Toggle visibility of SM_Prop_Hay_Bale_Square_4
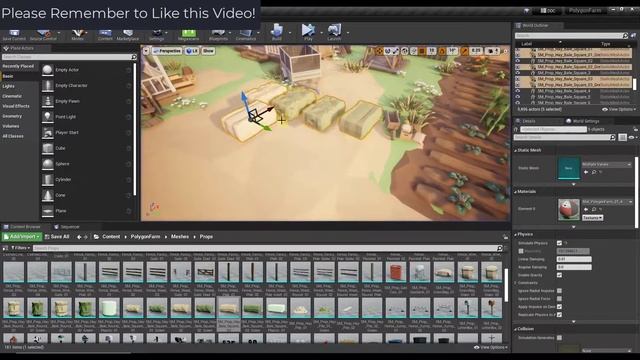Viewport: 640px width, 360px height. 518,91
